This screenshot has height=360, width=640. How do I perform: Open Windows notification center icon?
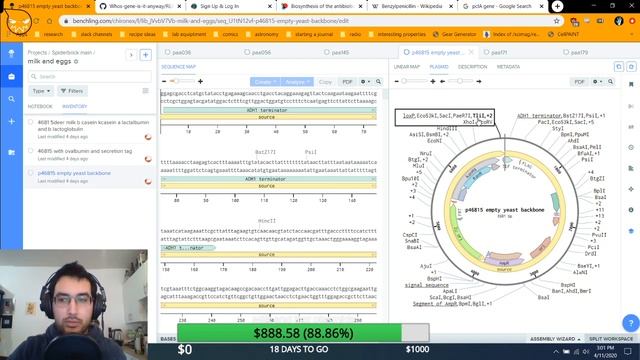click(x=628, y=351)
